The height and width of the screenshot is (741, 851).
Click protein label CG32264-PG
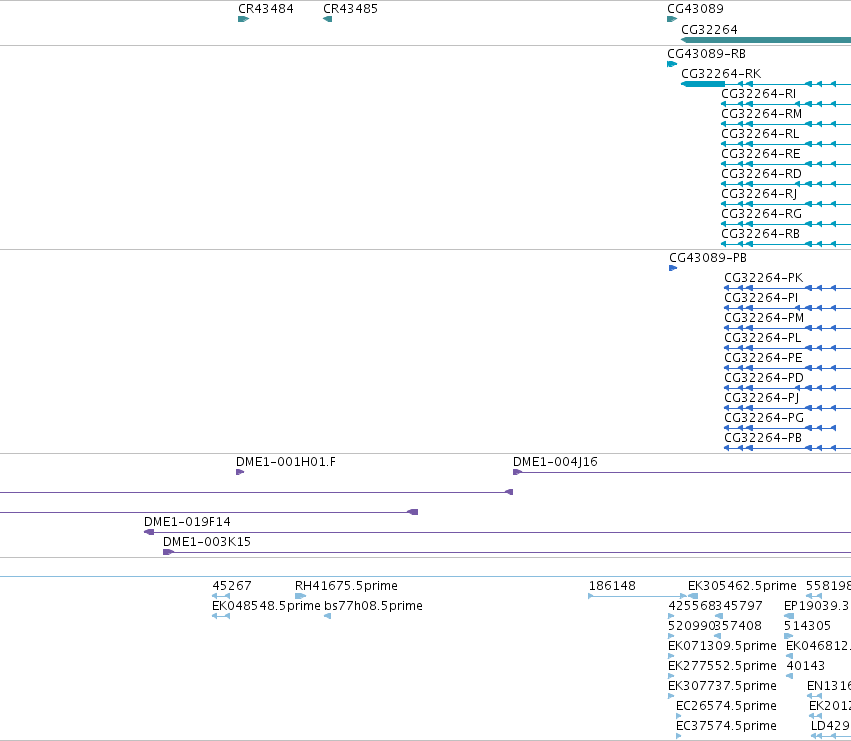[x=764, y=418]
